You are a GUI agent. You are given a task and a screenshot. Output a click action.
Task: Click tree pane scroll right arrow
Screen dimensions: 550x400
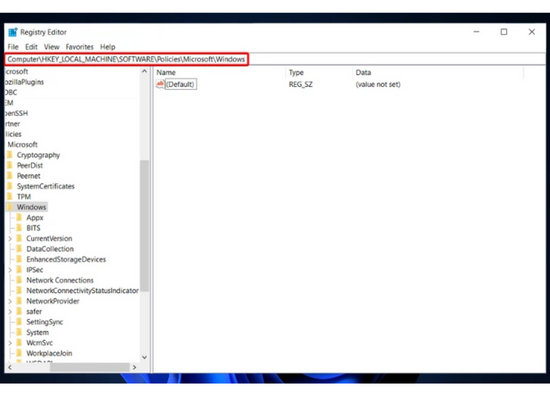[x=134, y=367]
